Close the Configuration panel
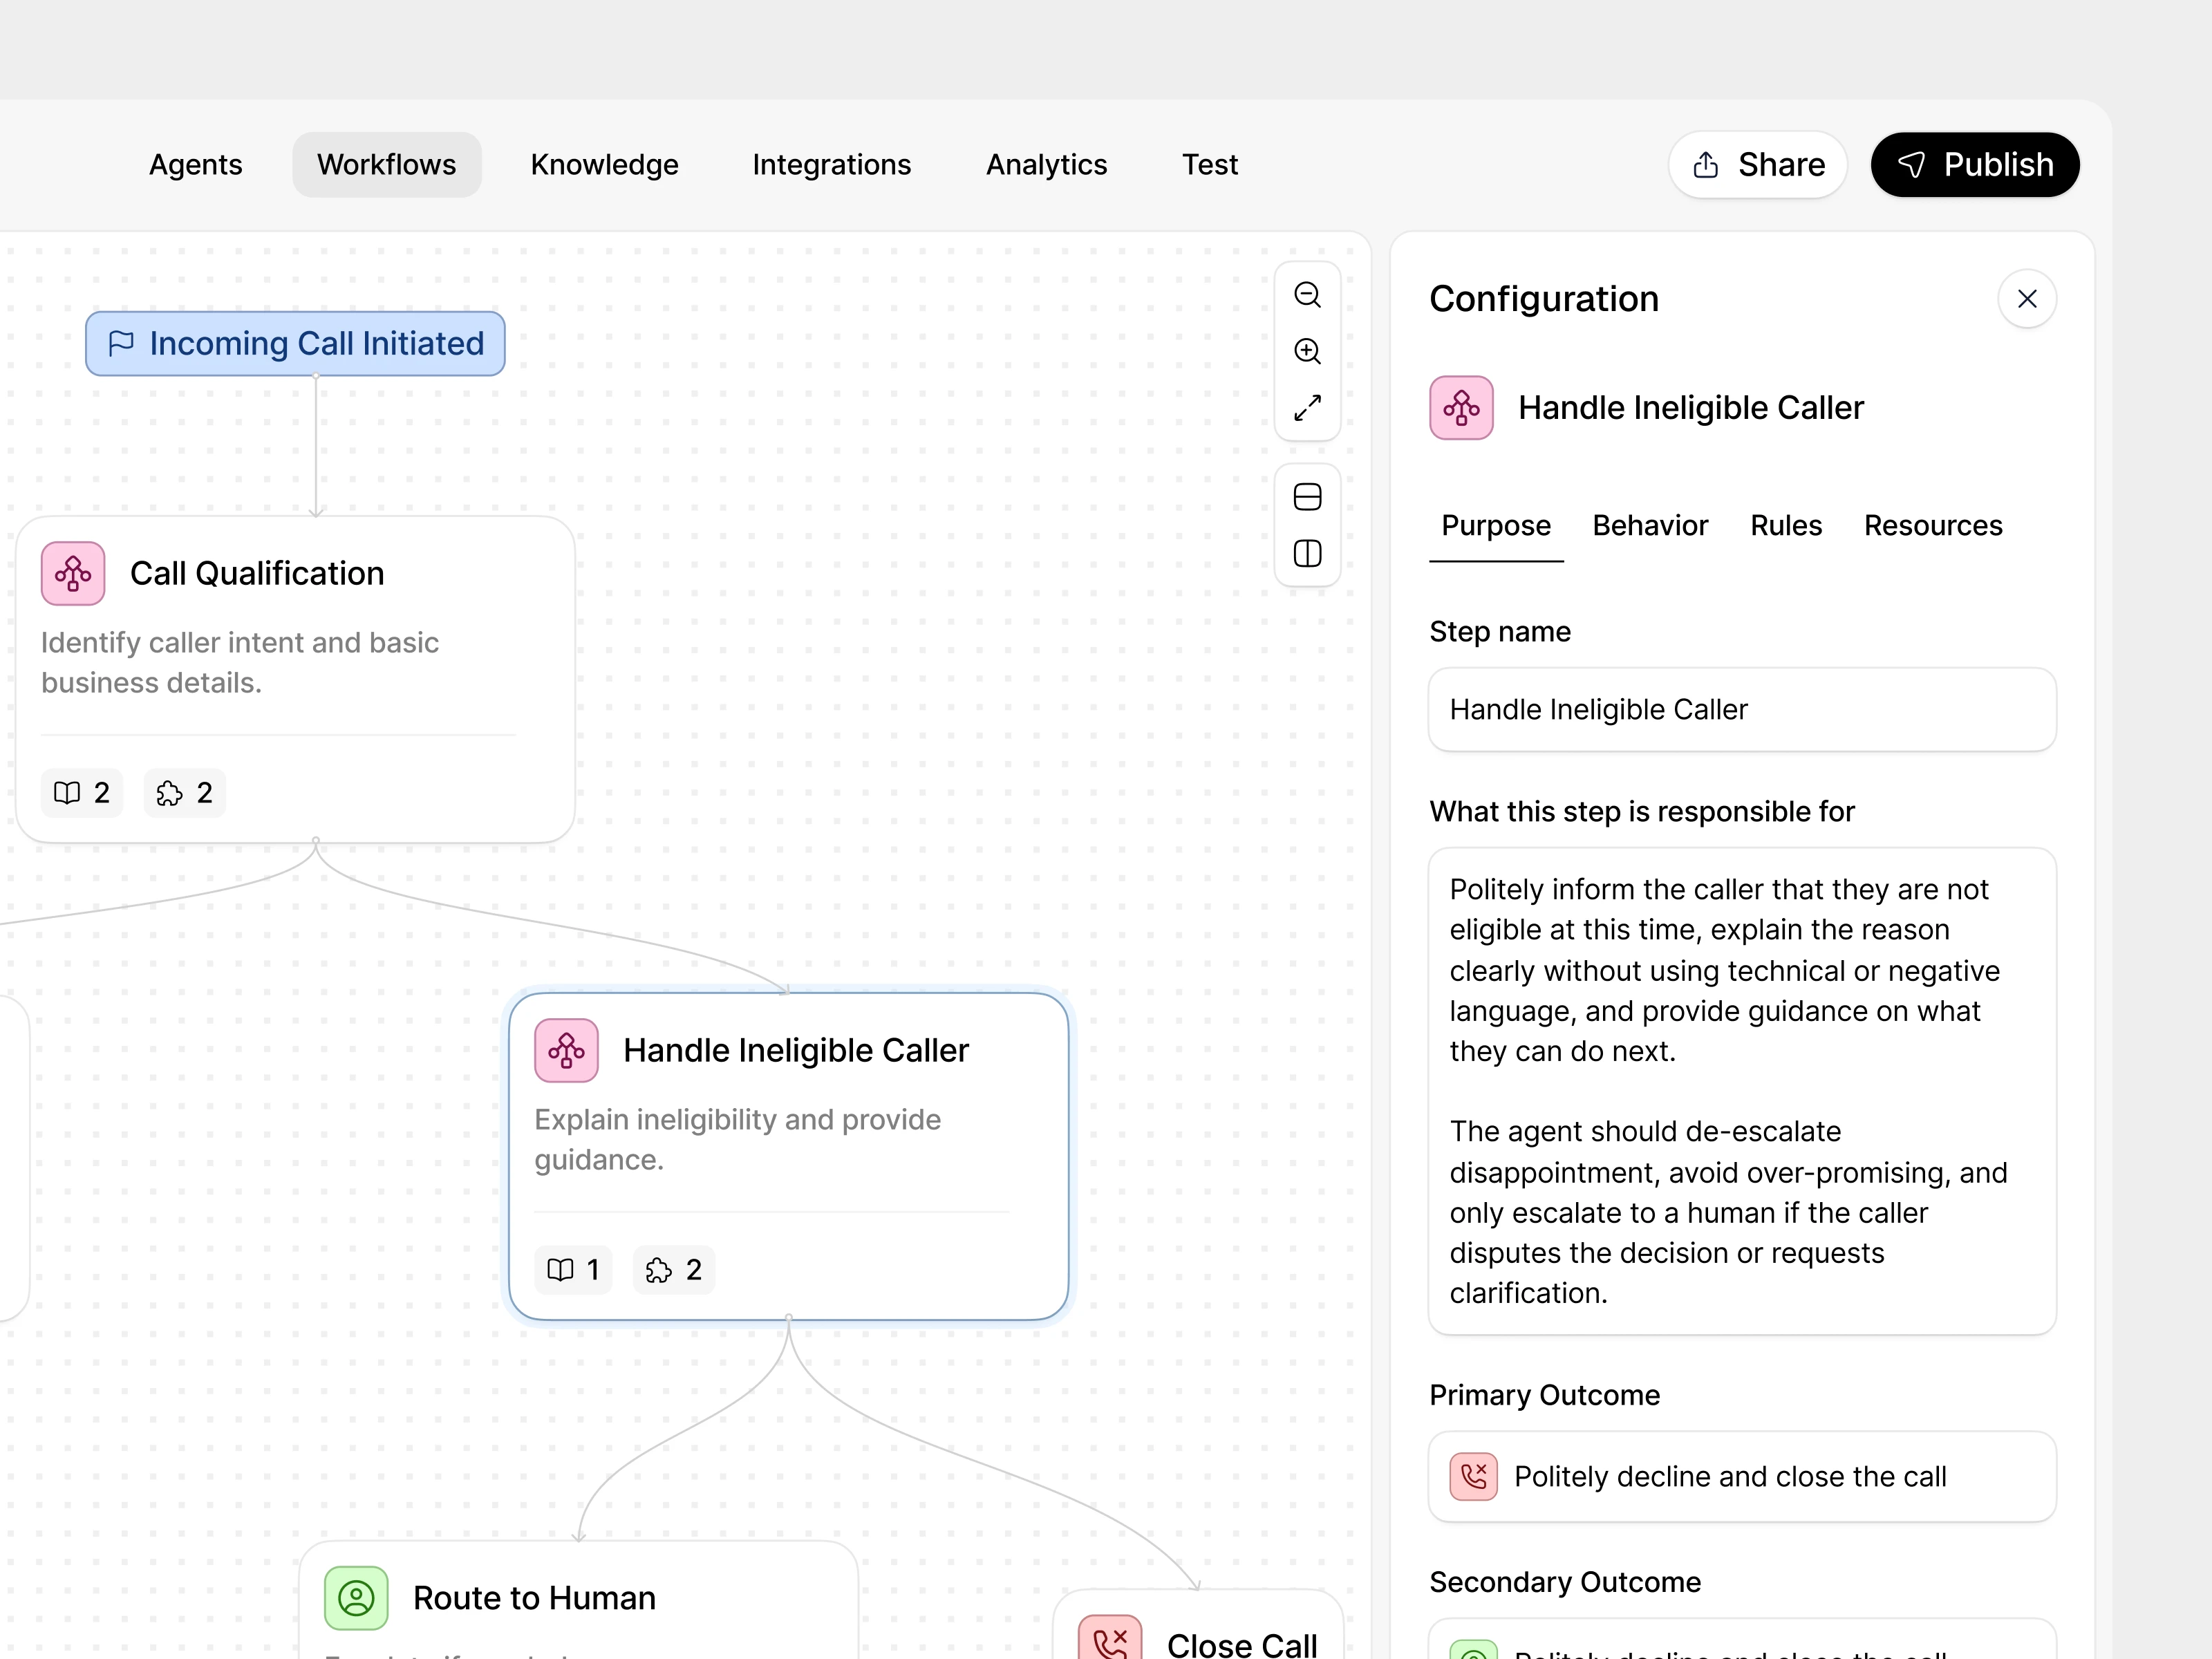Image resolution: width=2212 pixels, height=1659 pixels. [2027, 299]
